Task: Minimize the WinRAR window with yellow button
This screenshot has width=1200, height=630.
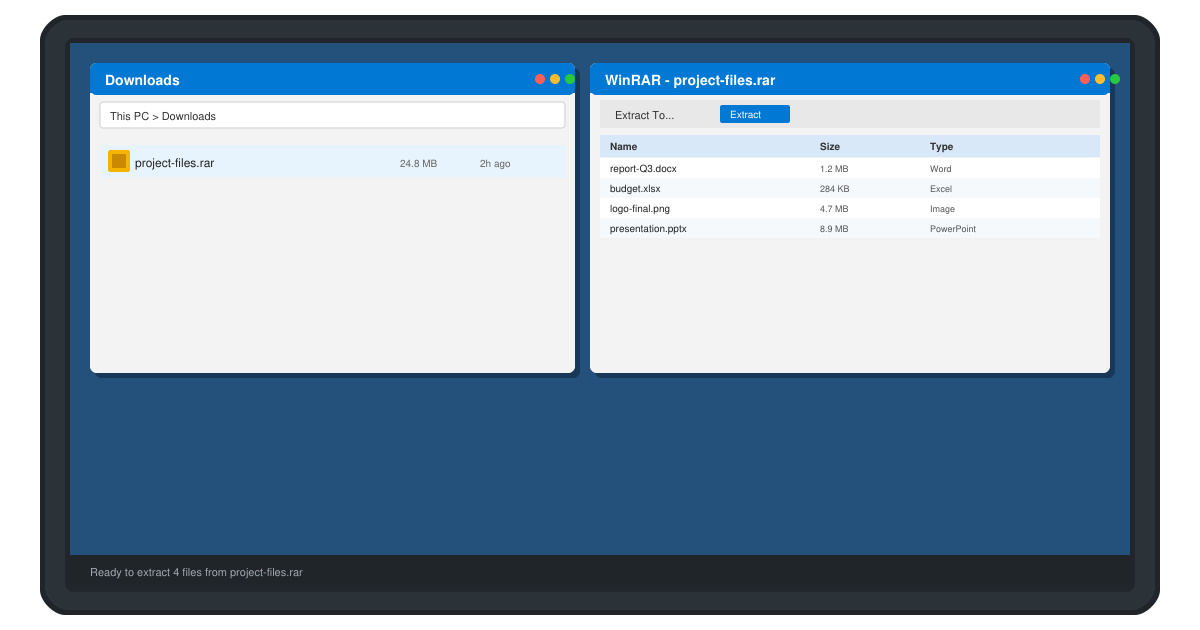Action: 1100,79
